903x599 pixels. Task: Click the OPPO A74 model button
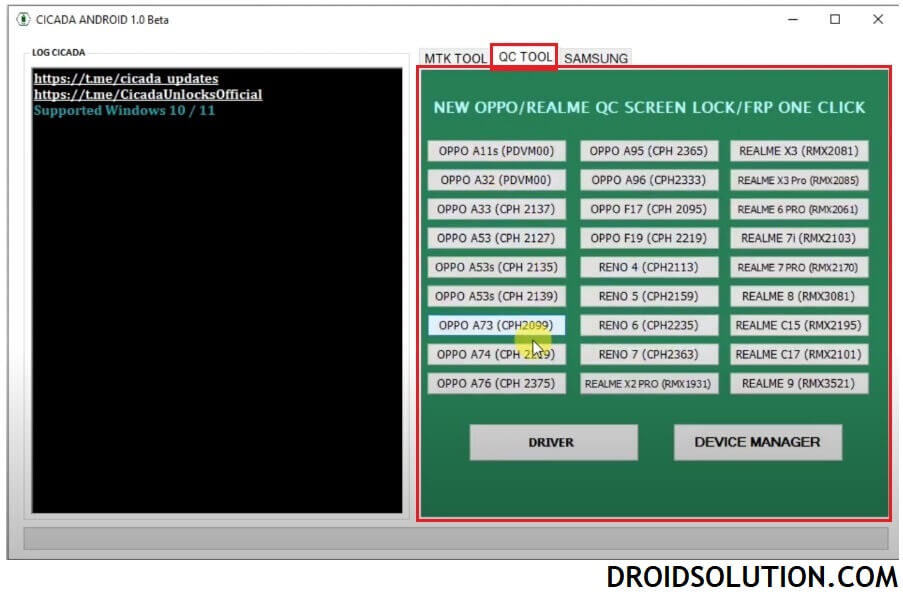pyautogui.click(x=496, y=354)
